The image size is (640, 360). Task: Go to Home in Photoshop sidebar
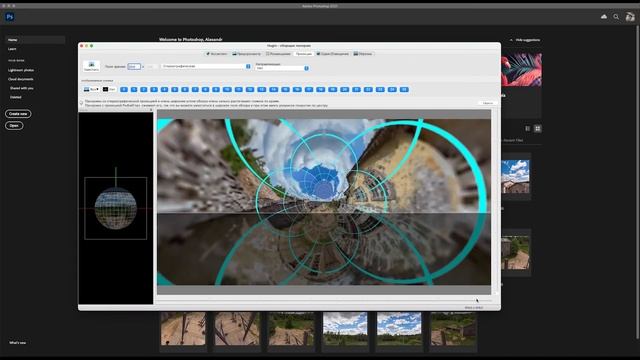pyautogui.click(x=35, y=40)
